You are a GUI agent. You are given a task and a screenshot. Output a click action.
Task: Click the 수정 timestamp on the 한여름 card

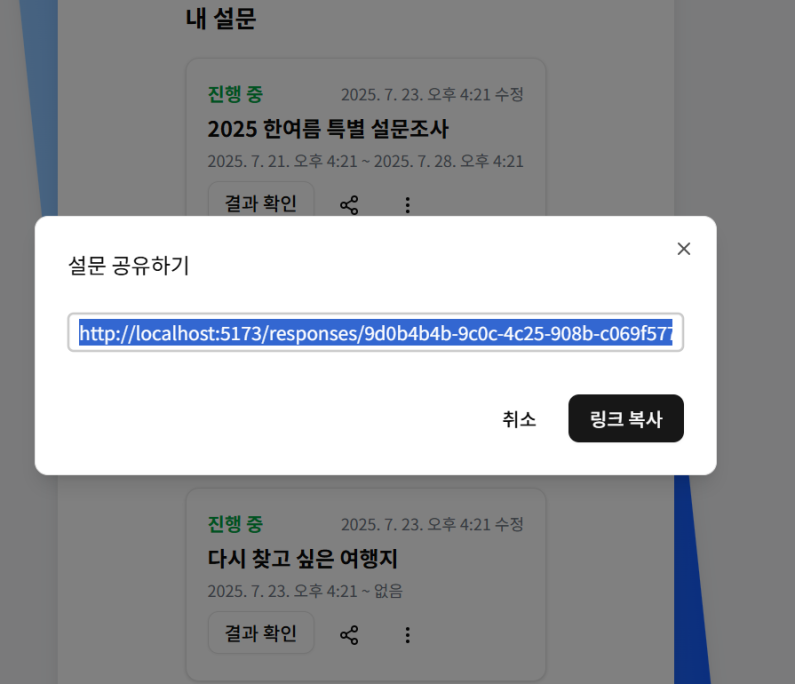pos(432,94)
